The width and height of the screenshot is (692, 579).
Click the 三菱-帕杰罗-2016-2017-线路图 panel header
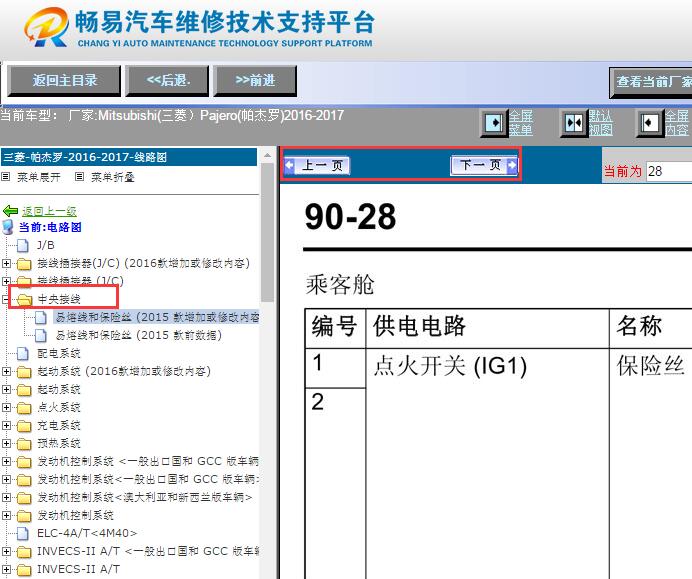coord(129,157)
